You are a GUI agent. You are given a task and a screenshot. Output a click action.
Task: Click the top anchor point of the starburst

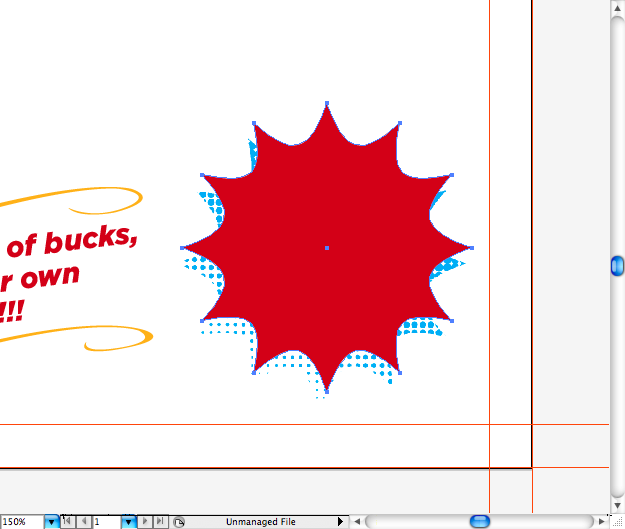coord(327,103)
